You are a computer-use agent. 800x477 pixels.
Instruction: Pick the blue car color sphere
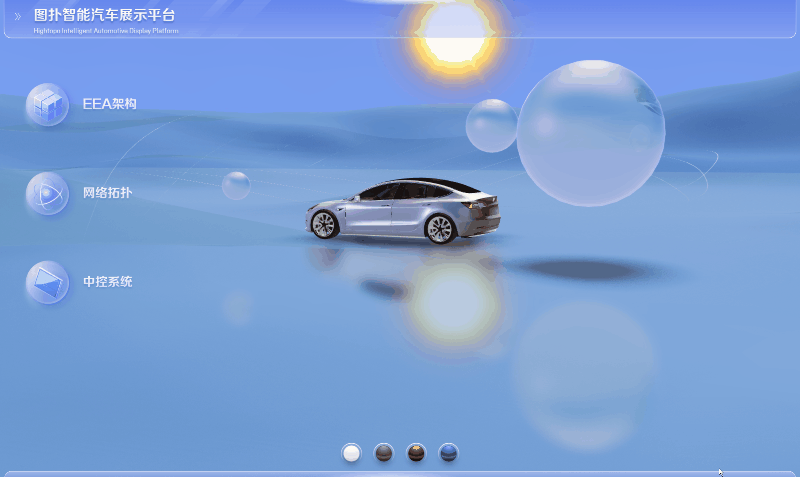click(x=449, y=453)
